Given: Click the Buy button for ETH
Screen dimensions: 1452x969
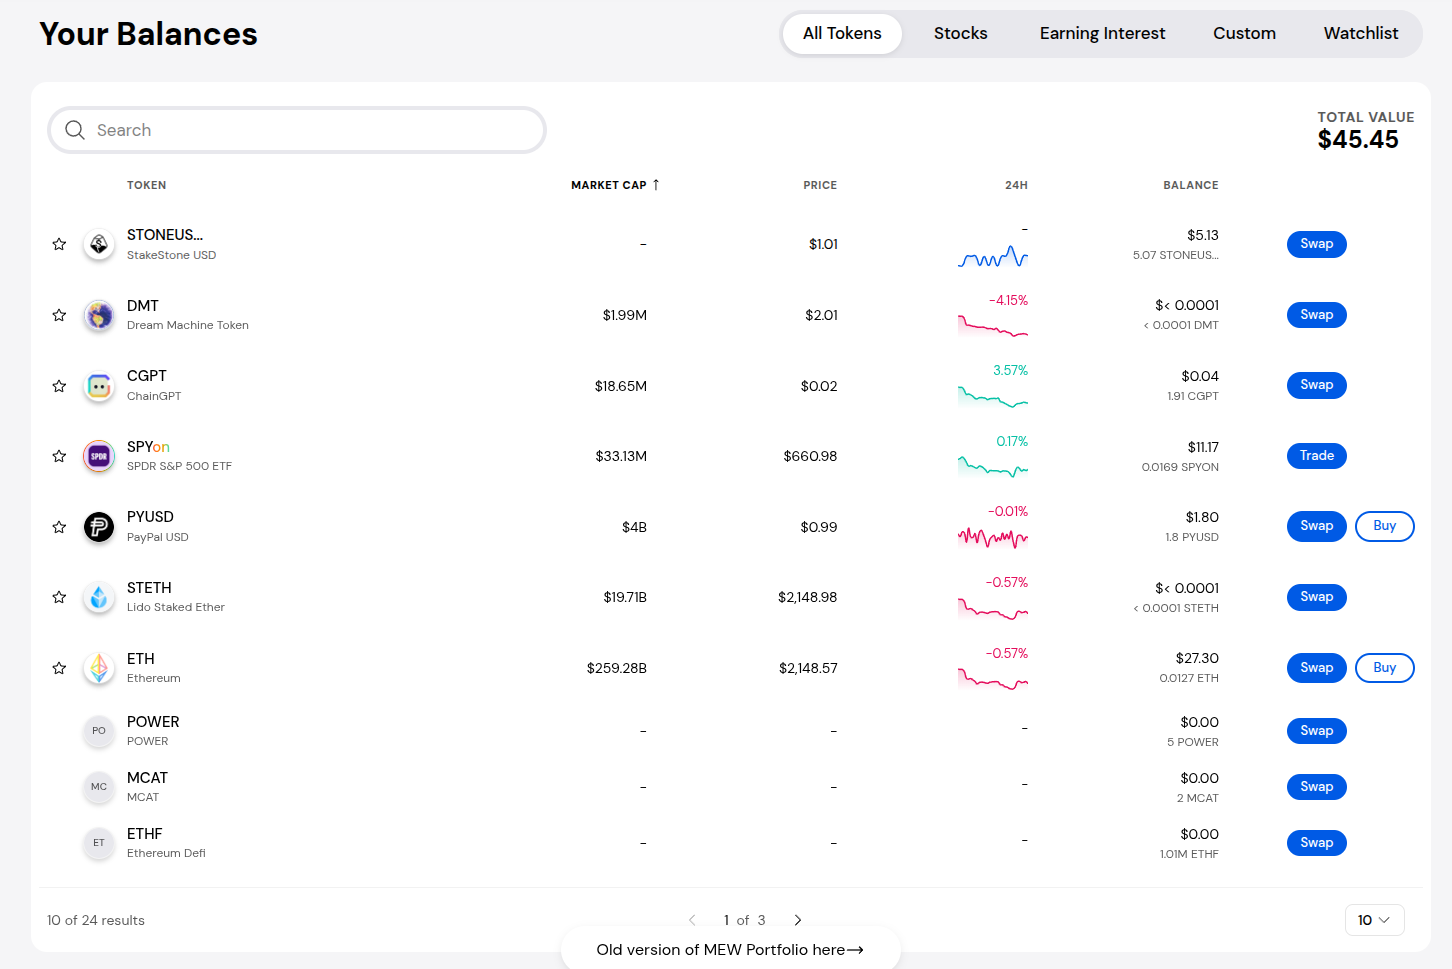Looking at the screenshot, I should pos(1384,668).
